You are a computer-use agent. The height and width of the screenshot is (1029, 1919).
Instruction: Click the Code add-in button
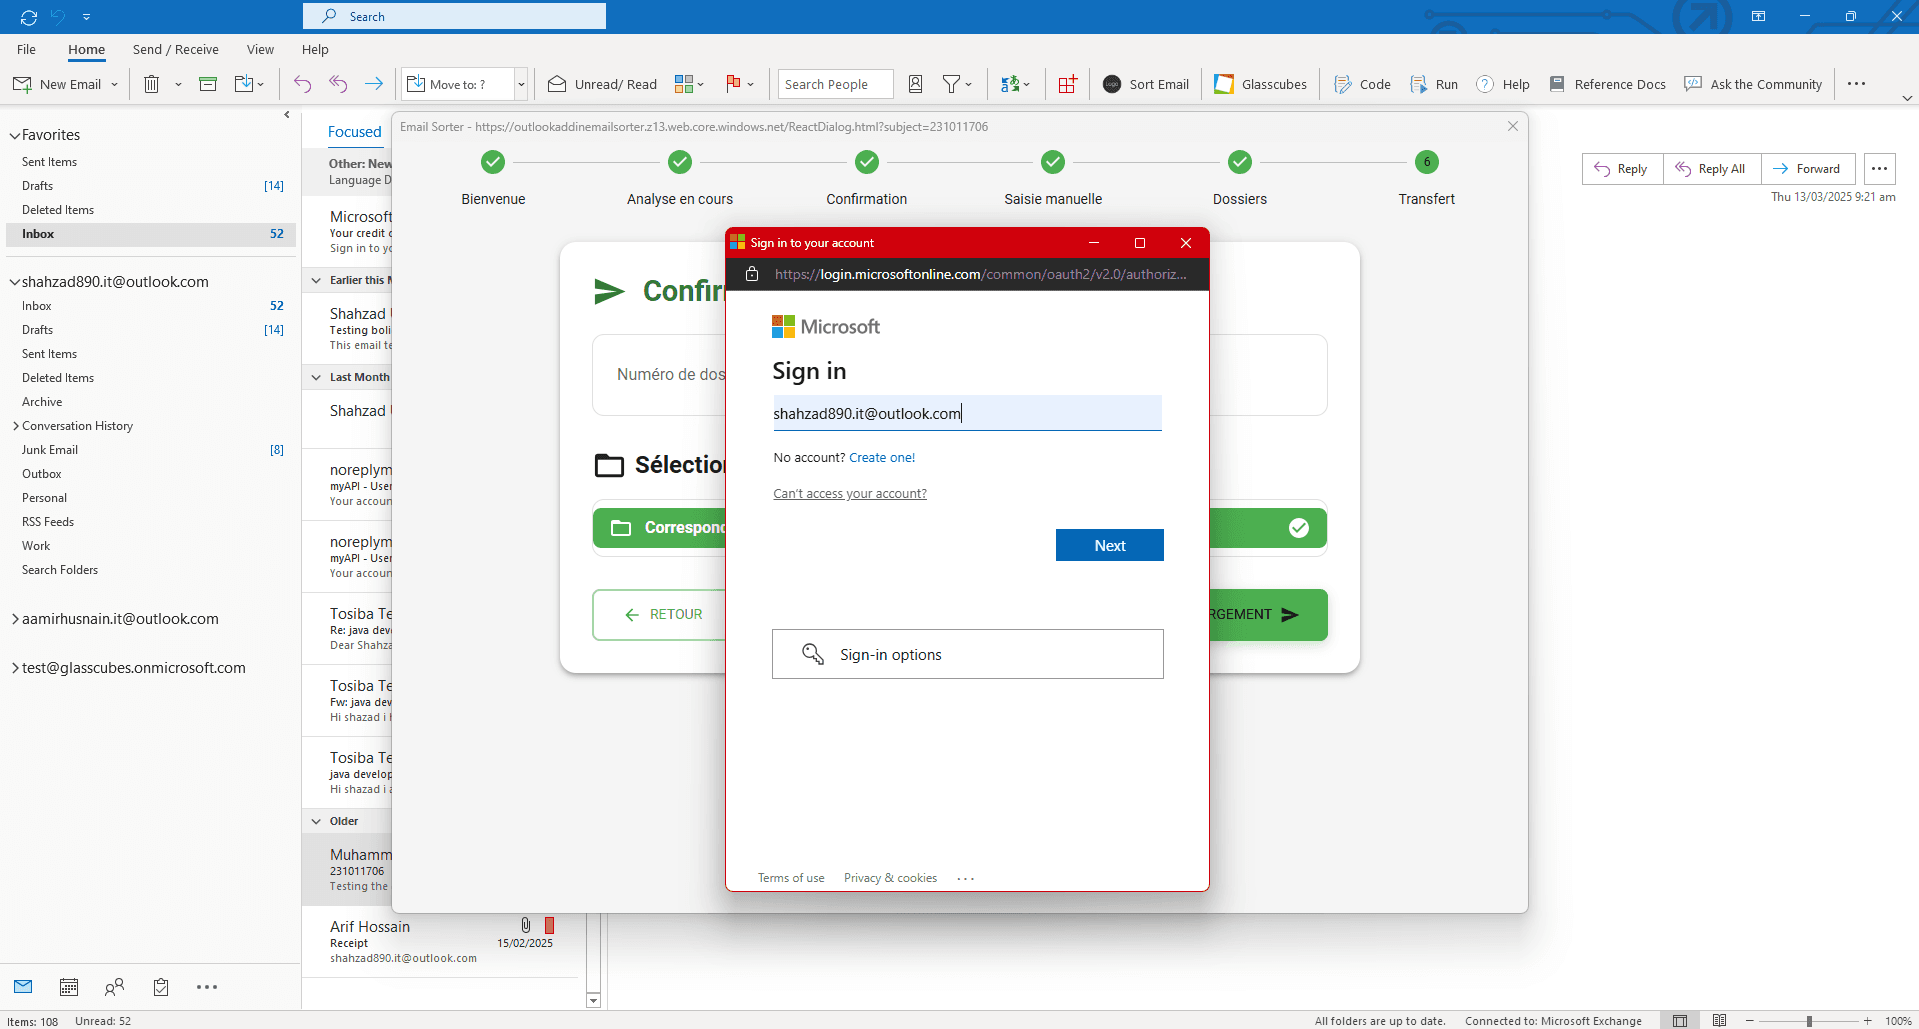[1362, 84]
